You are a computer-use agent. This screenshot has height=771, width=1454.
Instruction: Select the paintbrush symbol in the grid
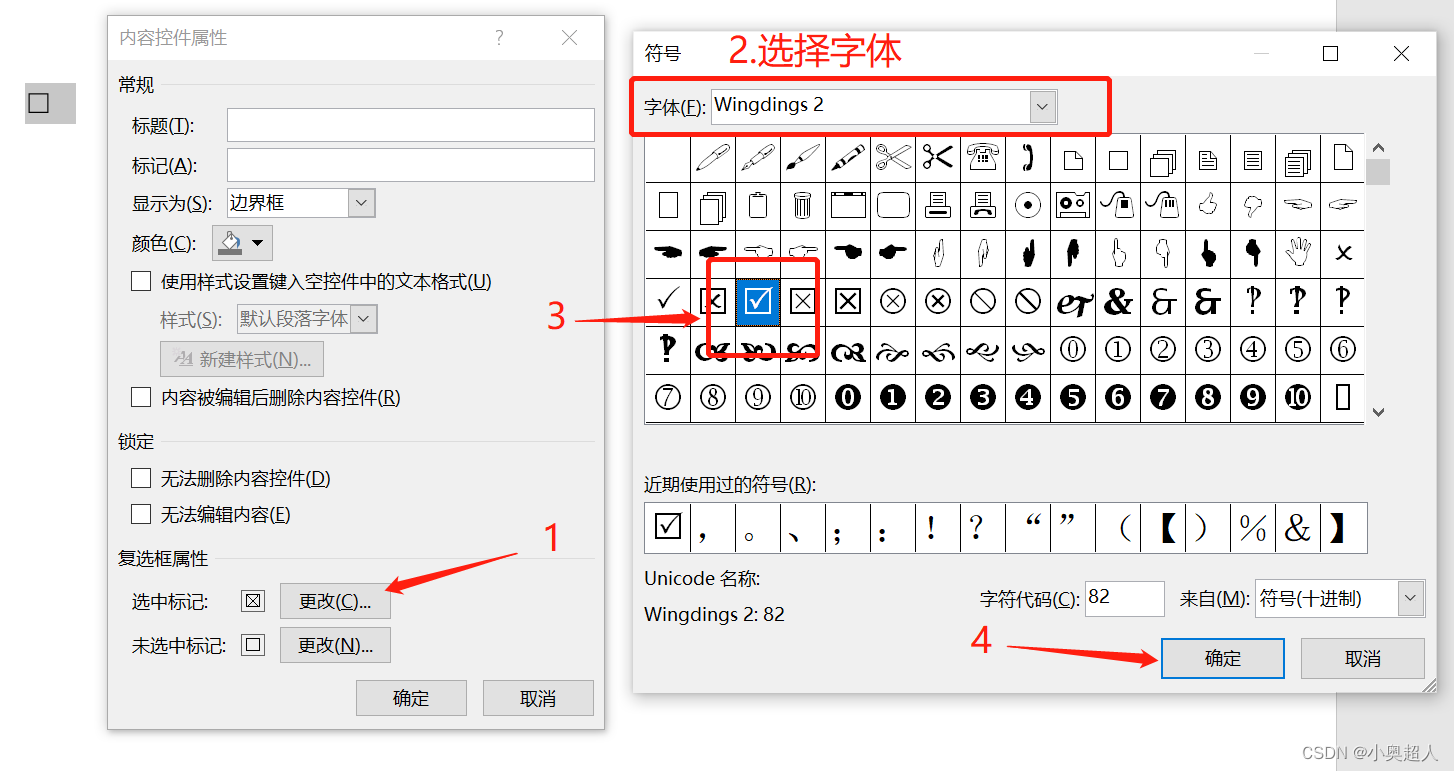tap(803, 158)
